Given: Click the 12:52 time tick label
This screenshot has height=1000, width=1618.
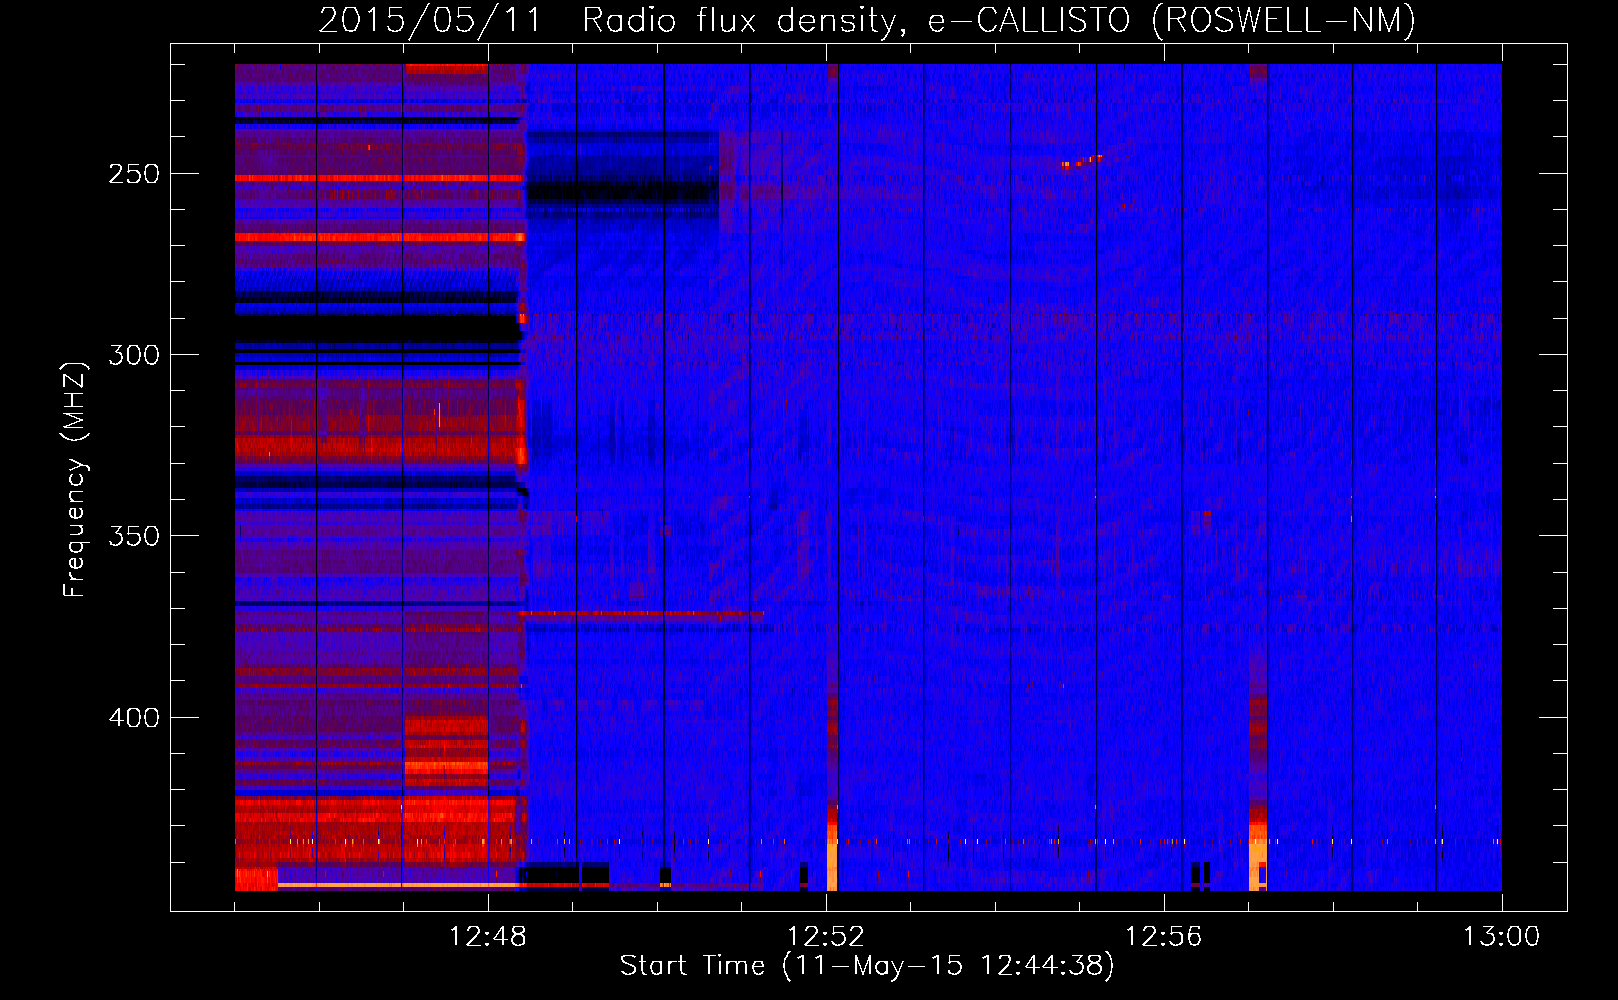Looking at the screenshot, I should click(x=826, y=936).
